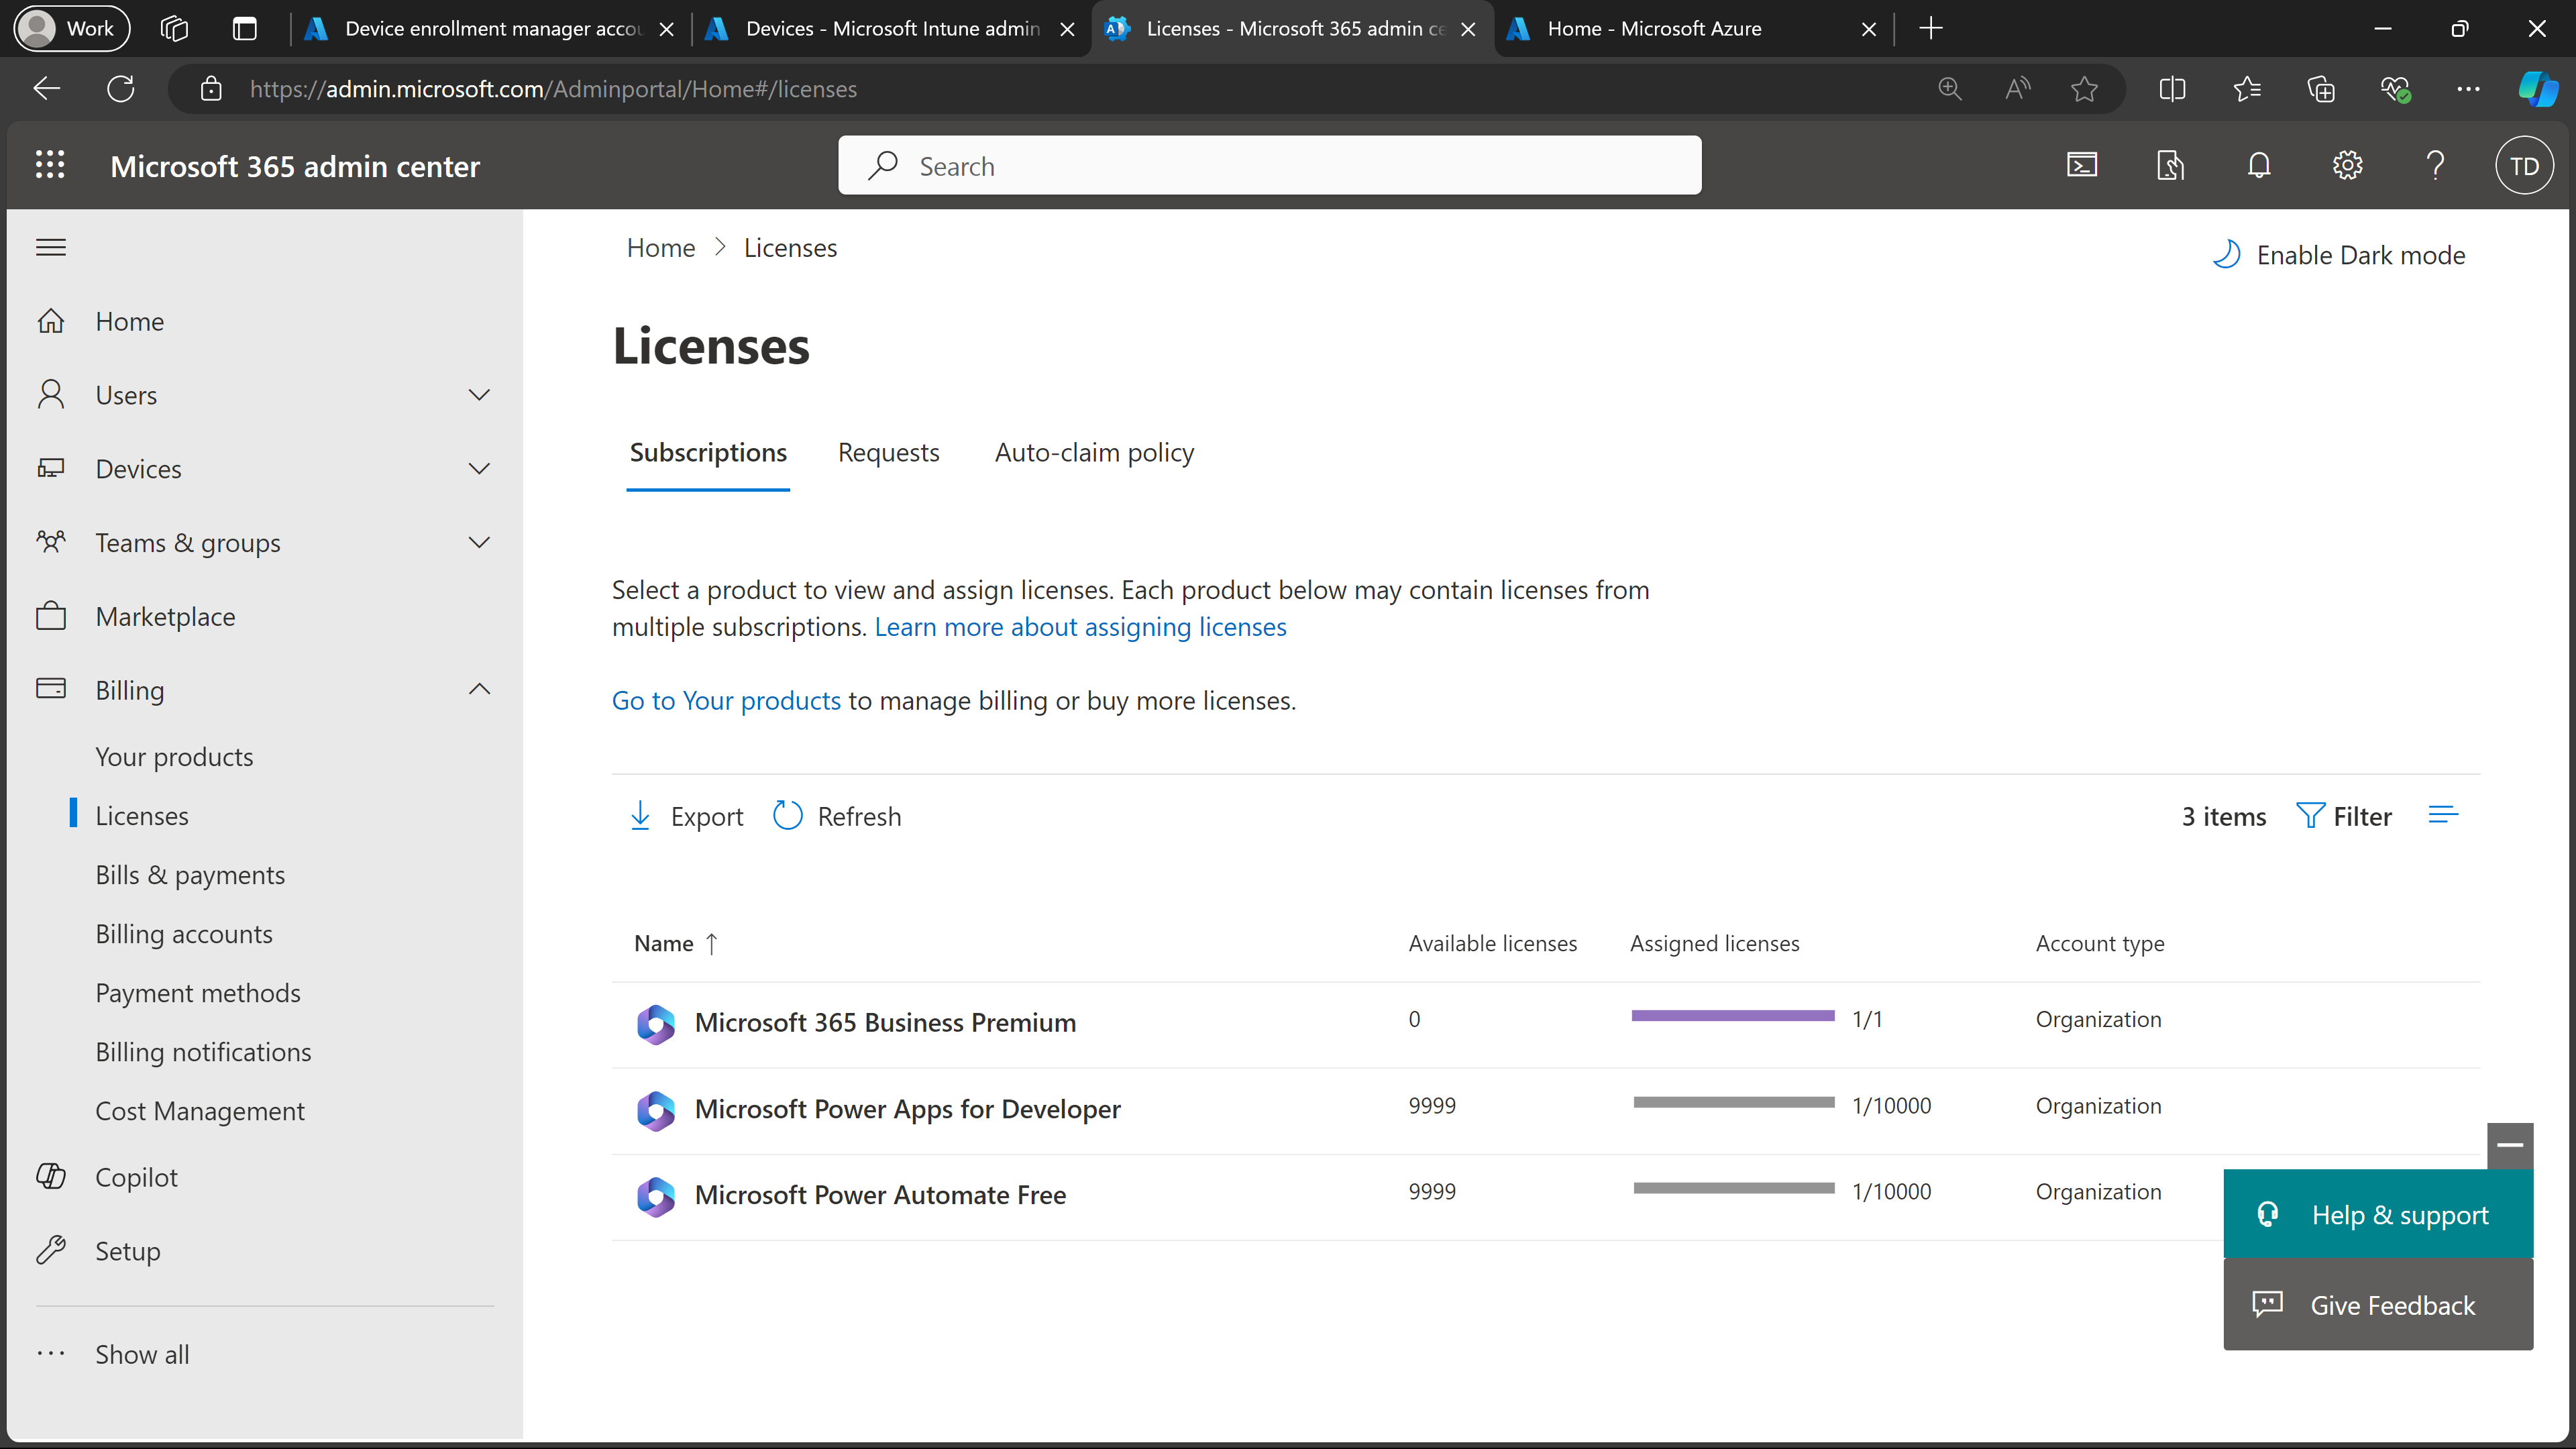
Task: Click the browser address bar URL
Action: [x=553, y=89]
